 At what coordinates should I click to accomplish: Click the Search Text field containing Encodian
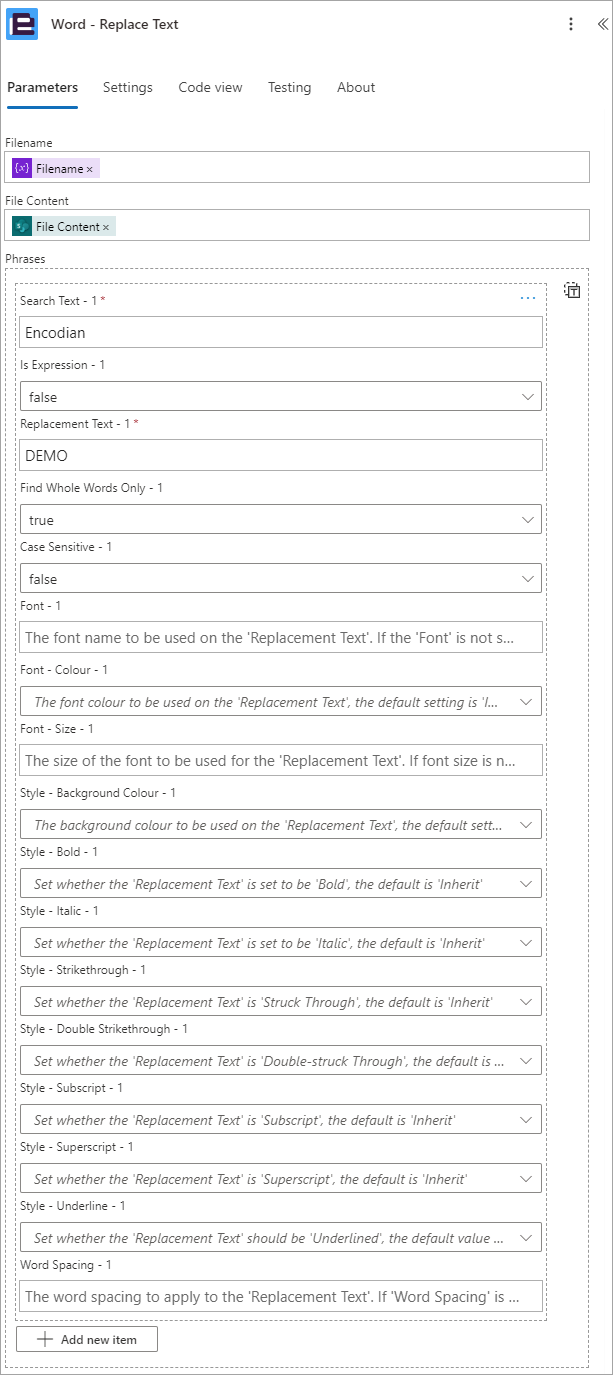pos(281,332)
